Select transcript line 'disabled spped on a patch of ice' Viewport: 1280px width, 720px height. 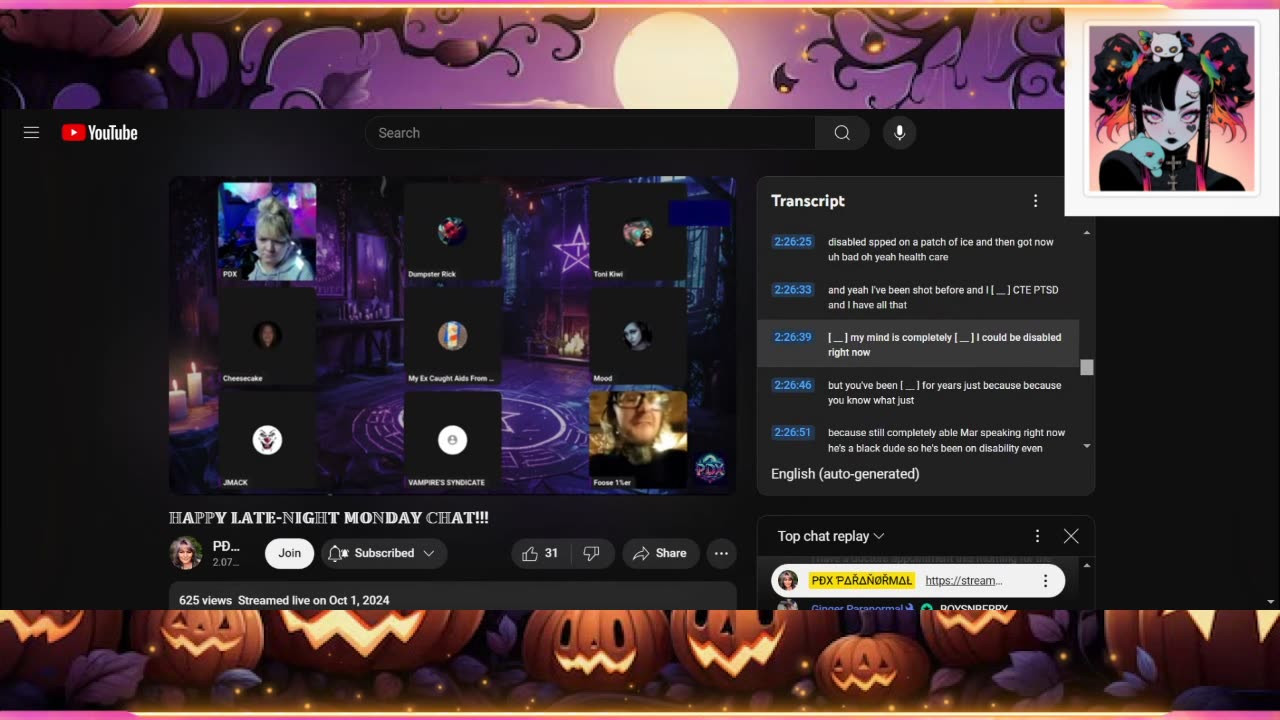click(940, 249)
